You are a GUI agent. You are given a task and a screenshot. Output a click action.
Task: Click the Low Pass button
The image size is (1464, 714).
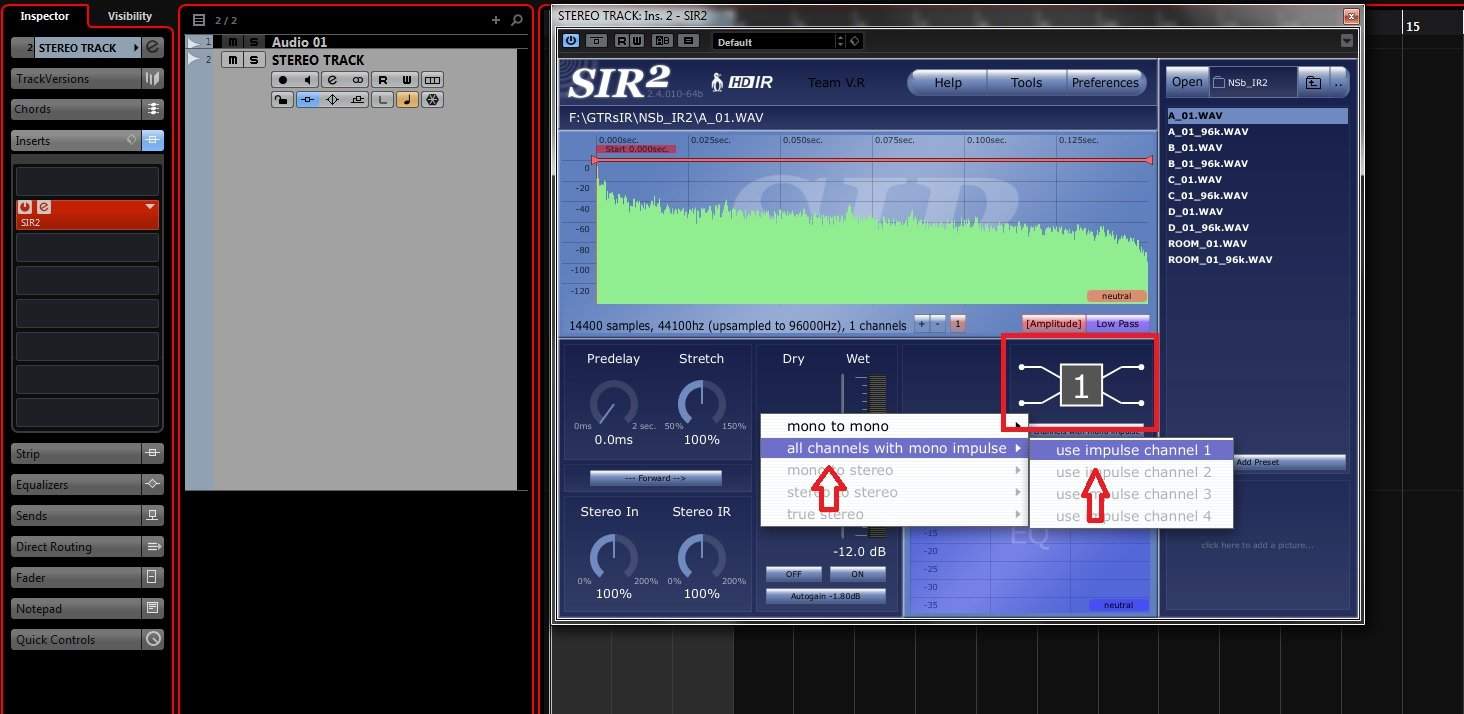click(x=1117, y=324)
